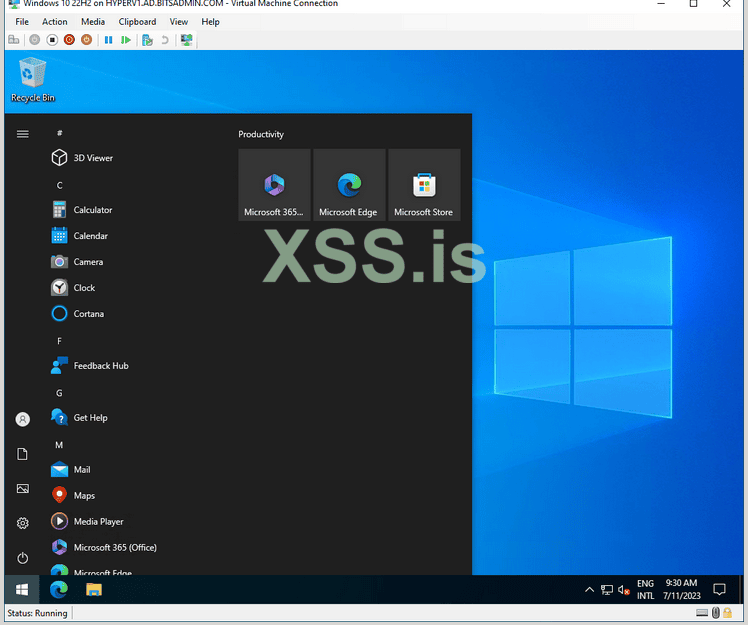
Task: Open File Explorer from the guest taskbar
Action: pos(93,590)
